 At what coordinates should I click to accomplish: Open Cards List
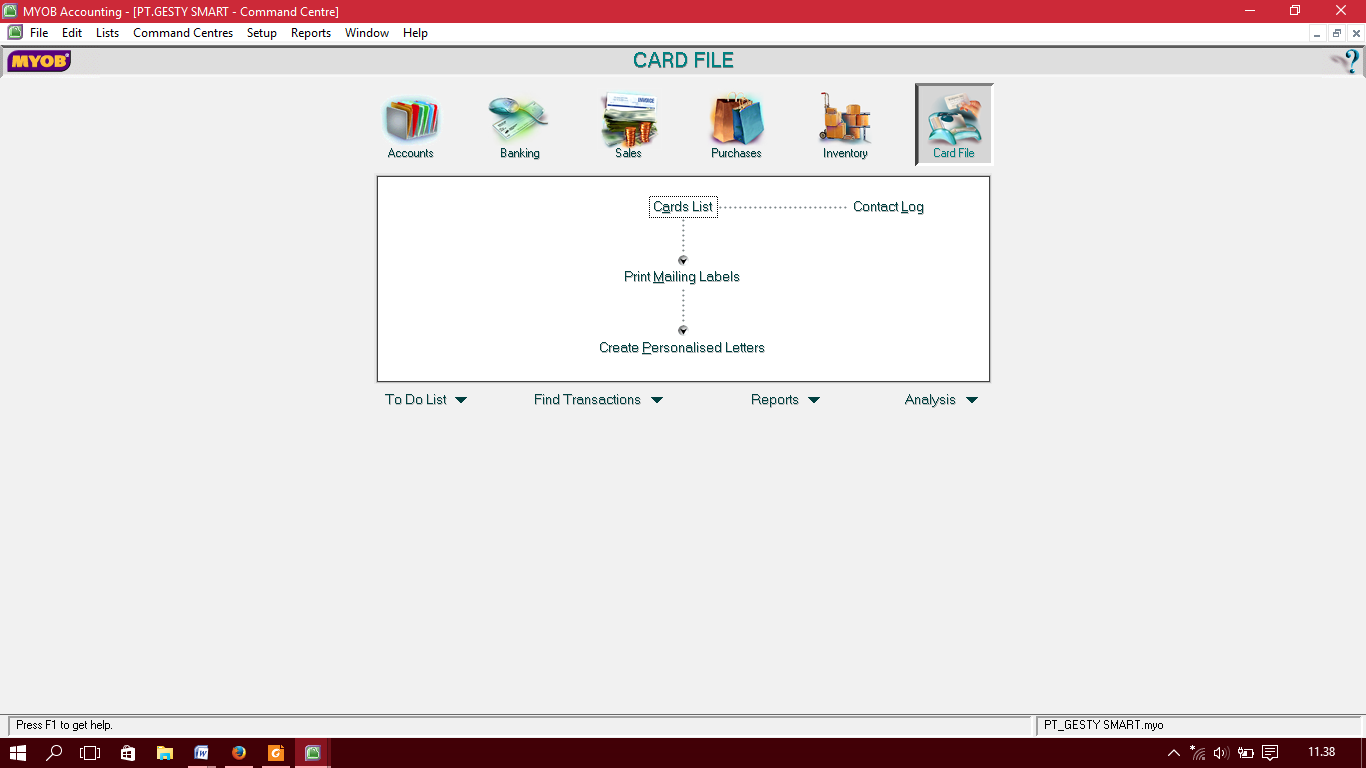click(683, 207)
